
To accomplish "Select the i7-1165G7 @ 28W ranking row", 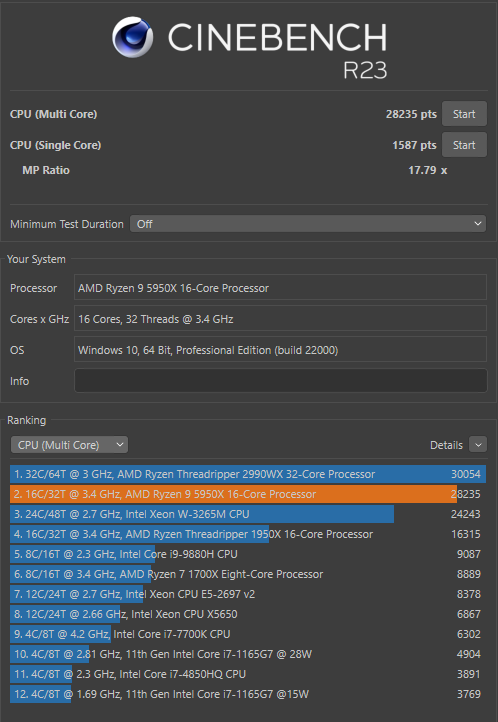I will click(248, 654).
